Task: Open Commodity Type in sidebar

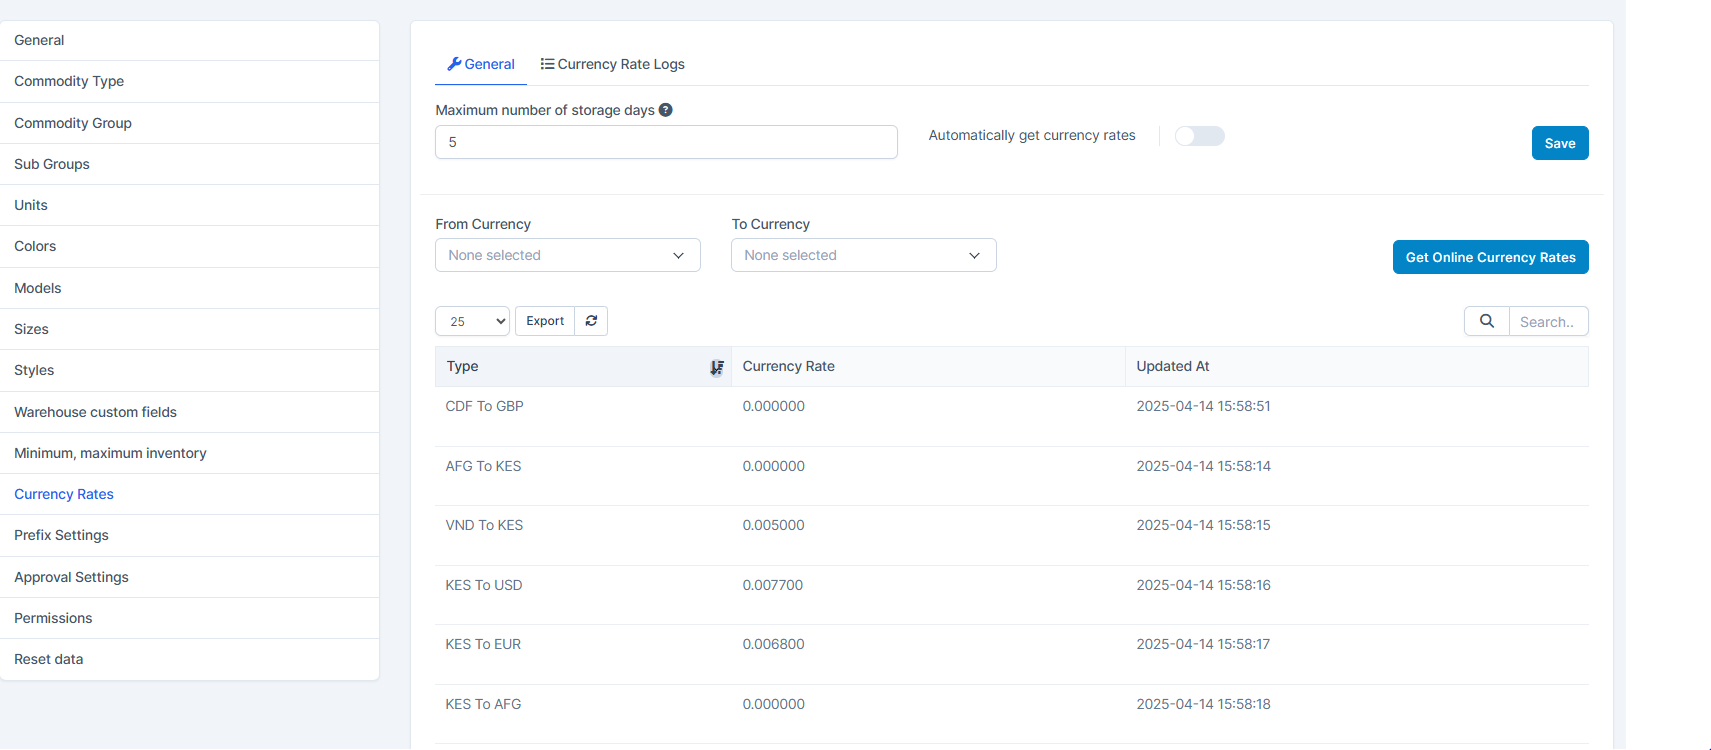Action: coord(69,81)
